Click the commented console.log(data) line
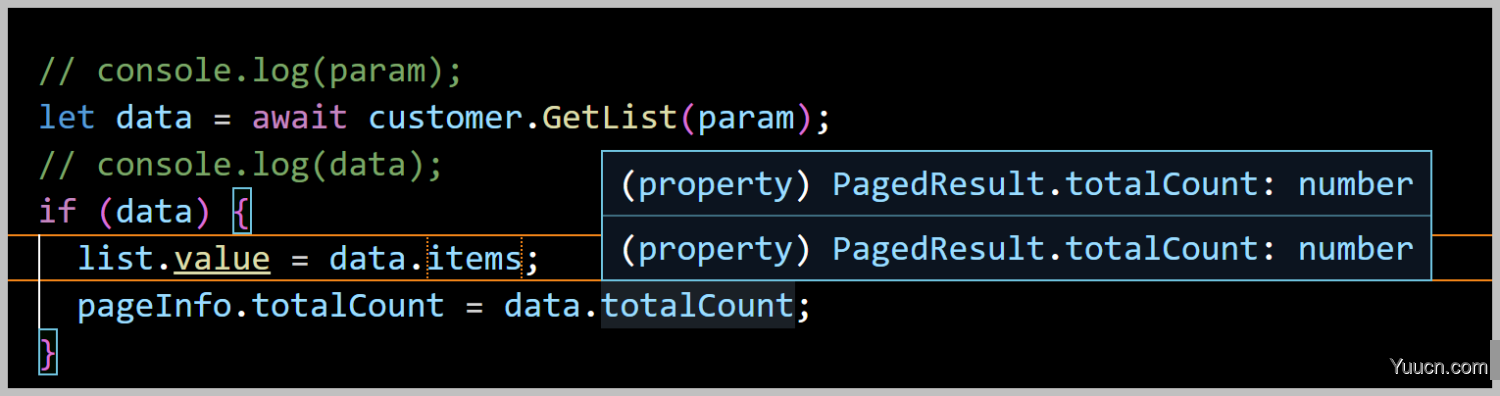Screen dimensions: 1500x396 (241, 165)
